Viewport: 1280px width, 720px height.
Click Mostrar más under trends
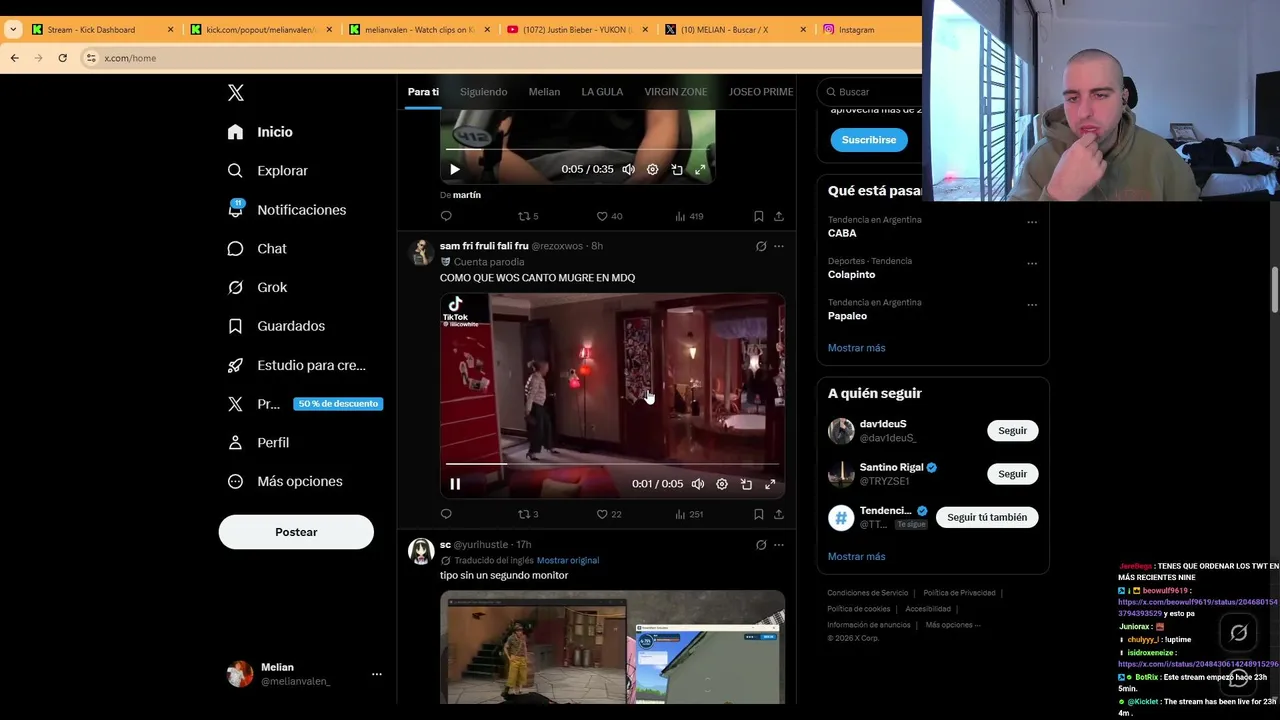tap(857, 348)
